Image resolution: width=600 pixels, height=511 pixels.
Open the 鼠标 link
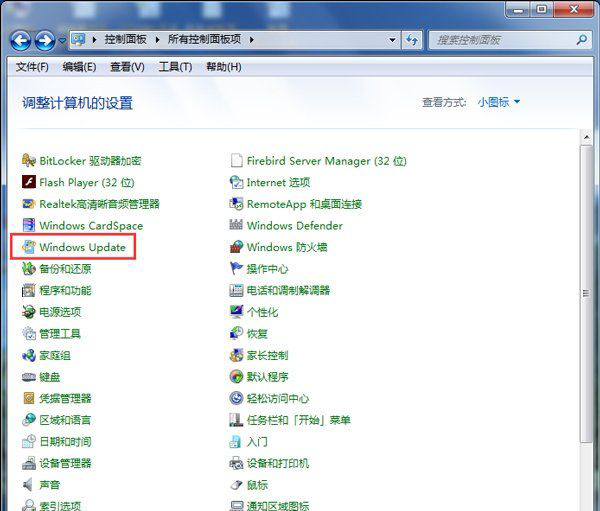click(x=257, y=485)
